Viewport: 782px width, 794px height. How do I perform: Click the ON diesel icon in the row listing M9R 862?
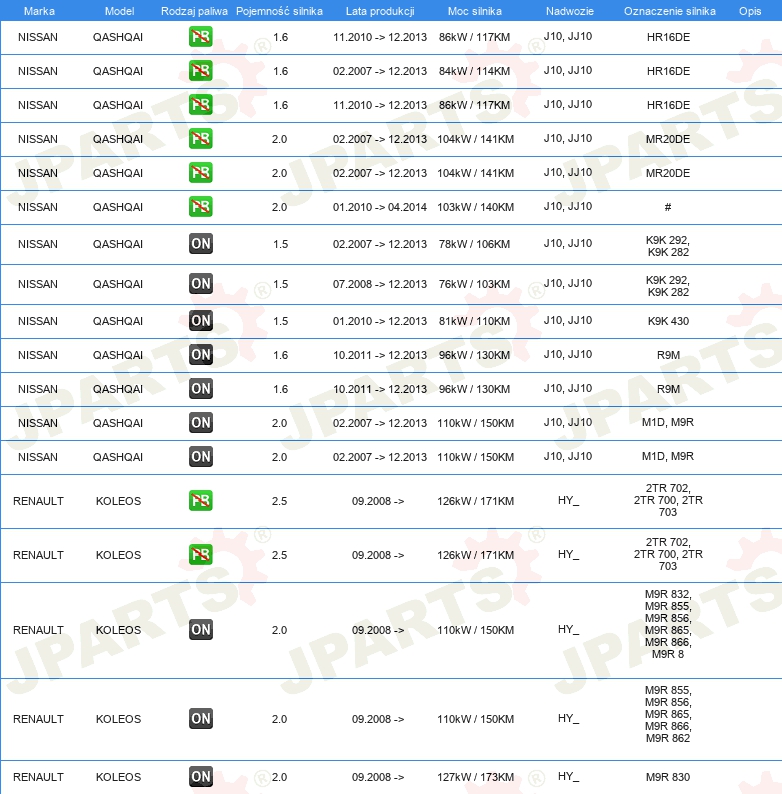(x=201, y=719)
